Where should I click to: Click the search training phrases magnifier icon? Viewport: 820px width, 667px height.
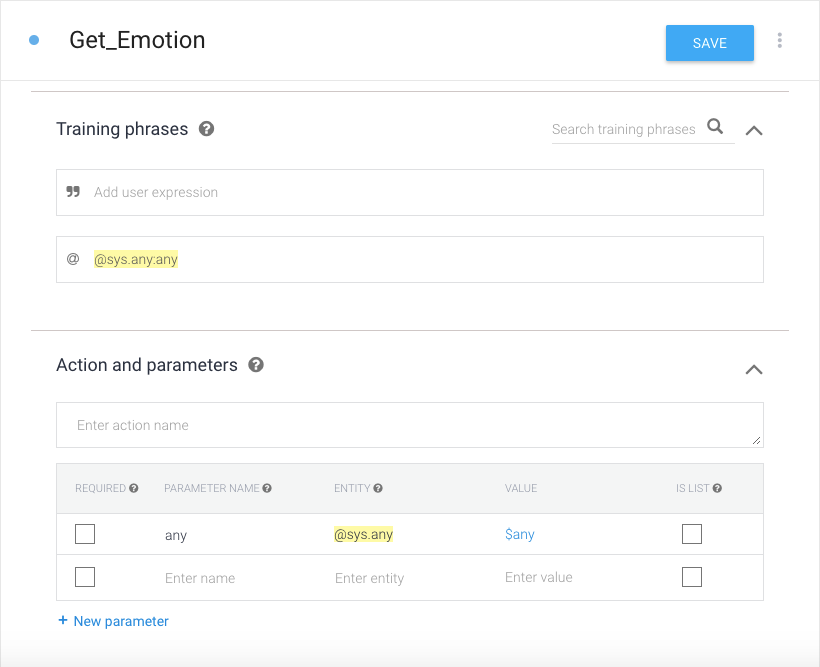715,127
